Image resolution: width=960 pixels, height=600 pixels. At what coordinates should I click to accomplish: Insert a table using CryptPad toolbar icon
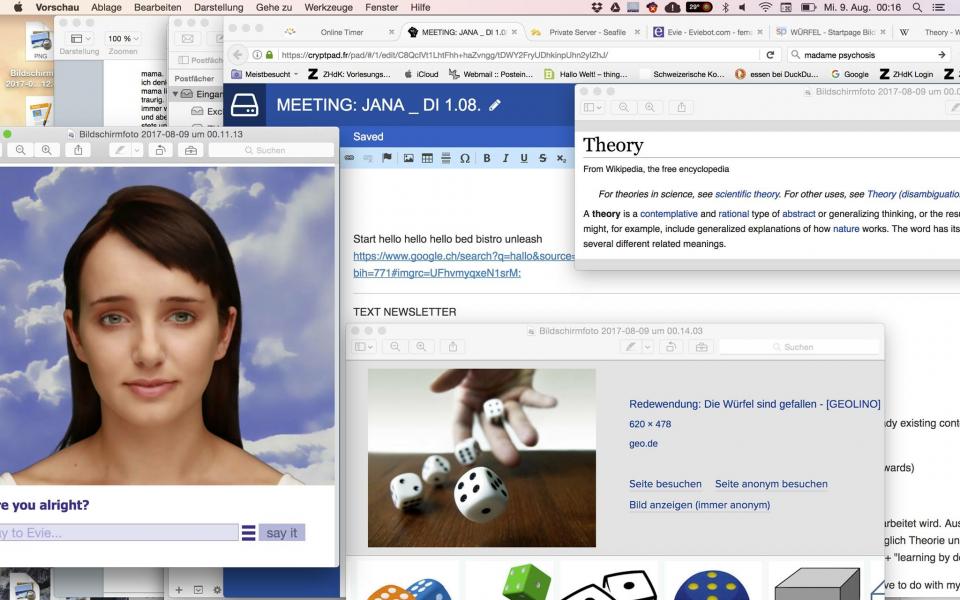[x=427, y=158]
